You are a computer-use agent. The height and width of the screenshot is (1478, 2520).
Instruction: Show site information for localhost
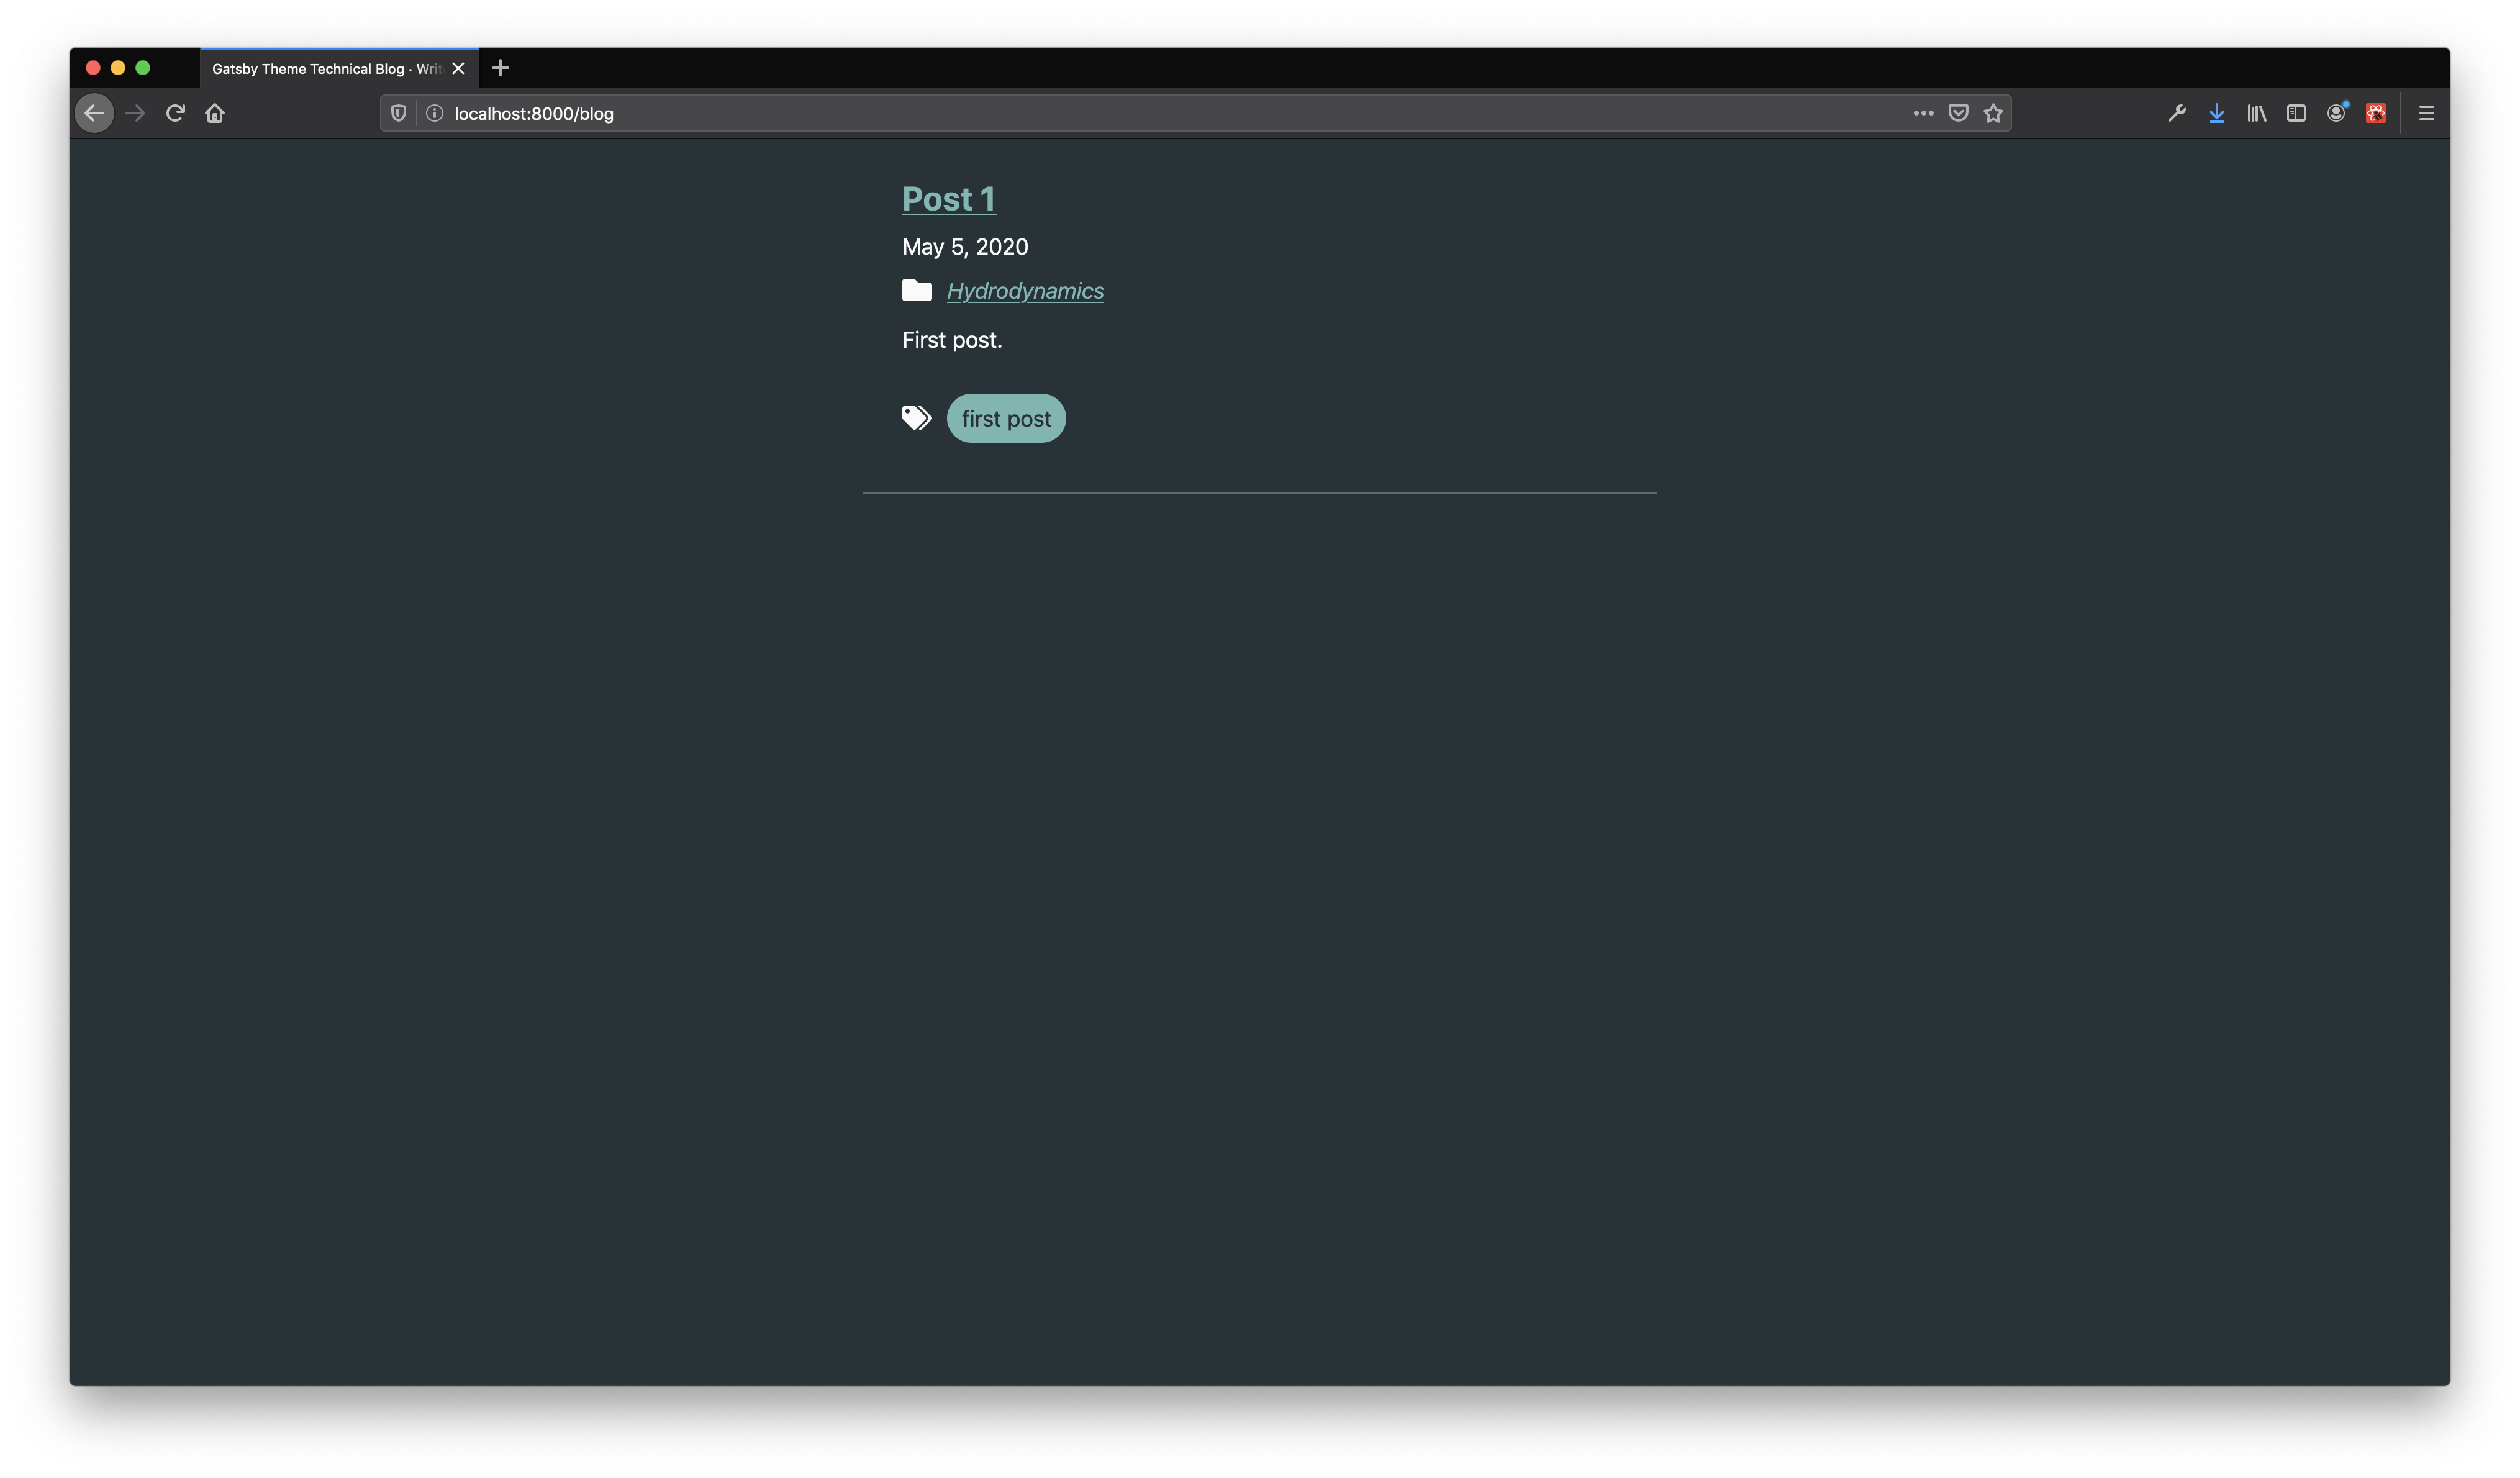(x=434, y=113)
